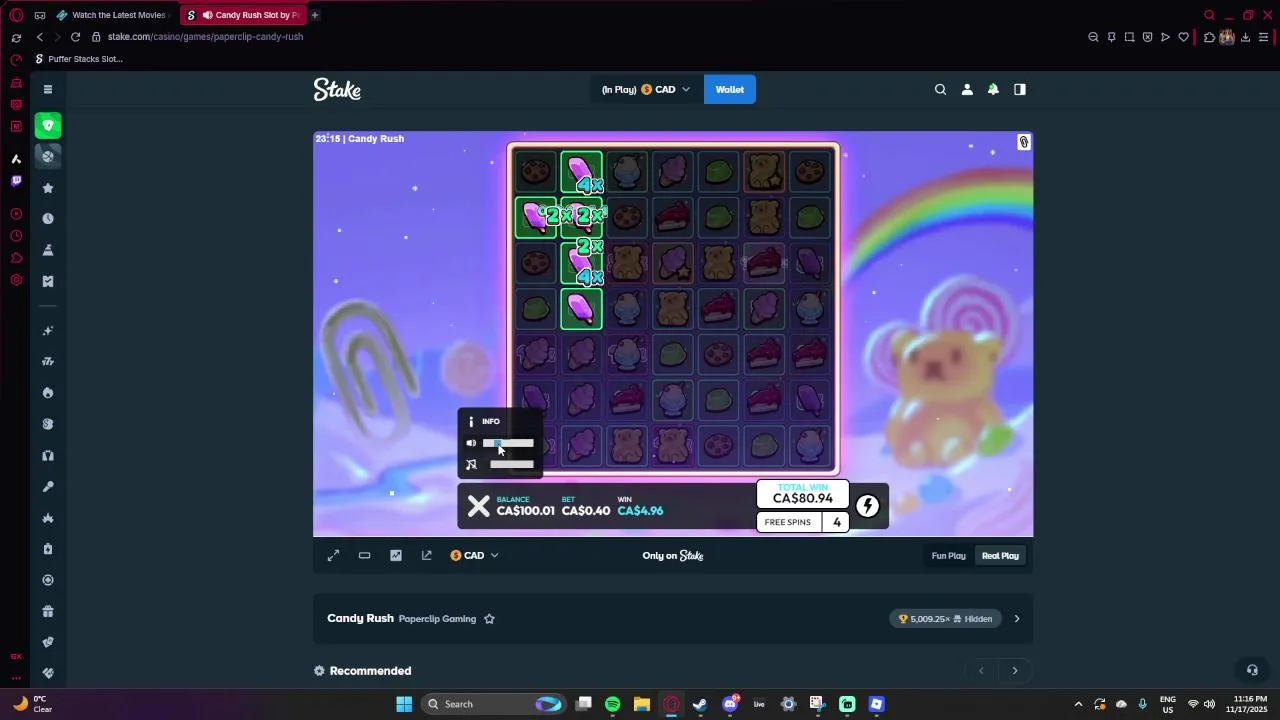Open the browser zoom-out magnifier icon

pos(1093,37)
